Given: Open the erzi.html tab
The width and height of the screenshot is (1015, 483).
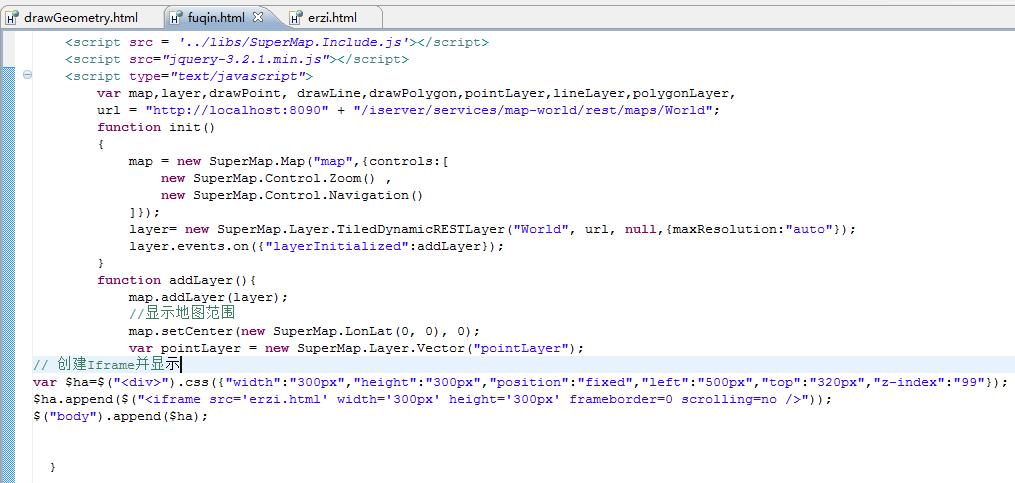Looking at the screenshot, I should (x=333, y=17).
